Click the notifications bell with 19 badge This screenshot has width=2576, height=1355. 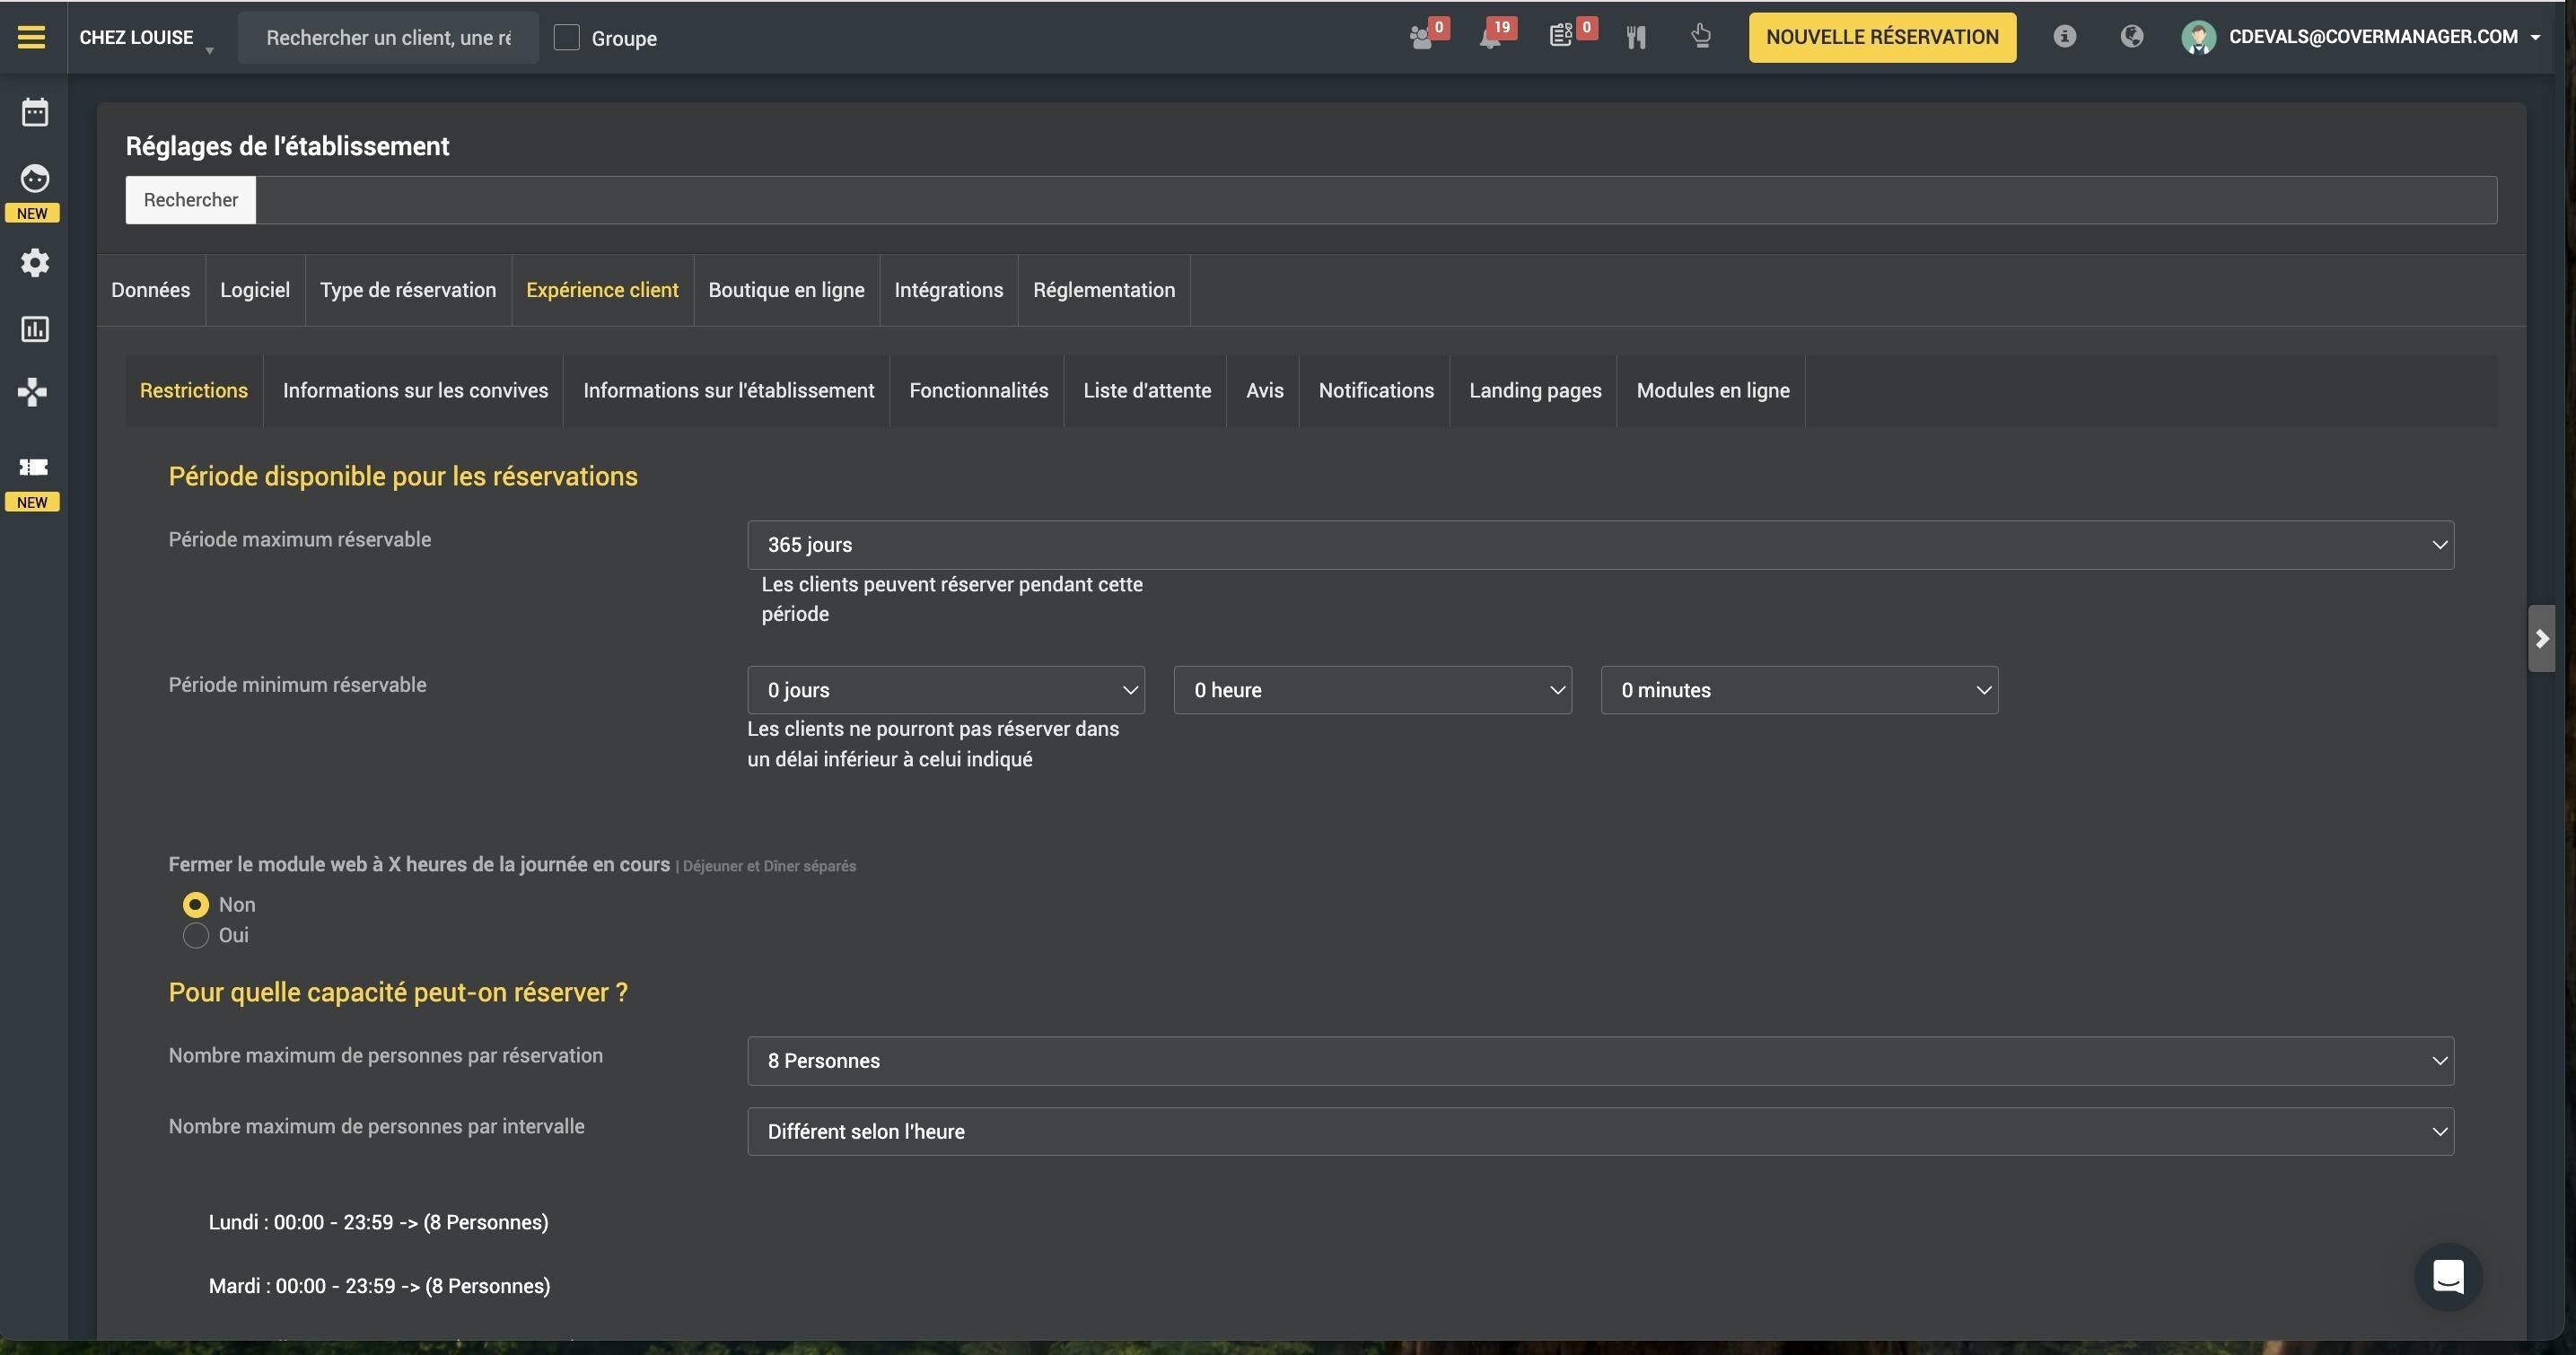point(1492,37)
